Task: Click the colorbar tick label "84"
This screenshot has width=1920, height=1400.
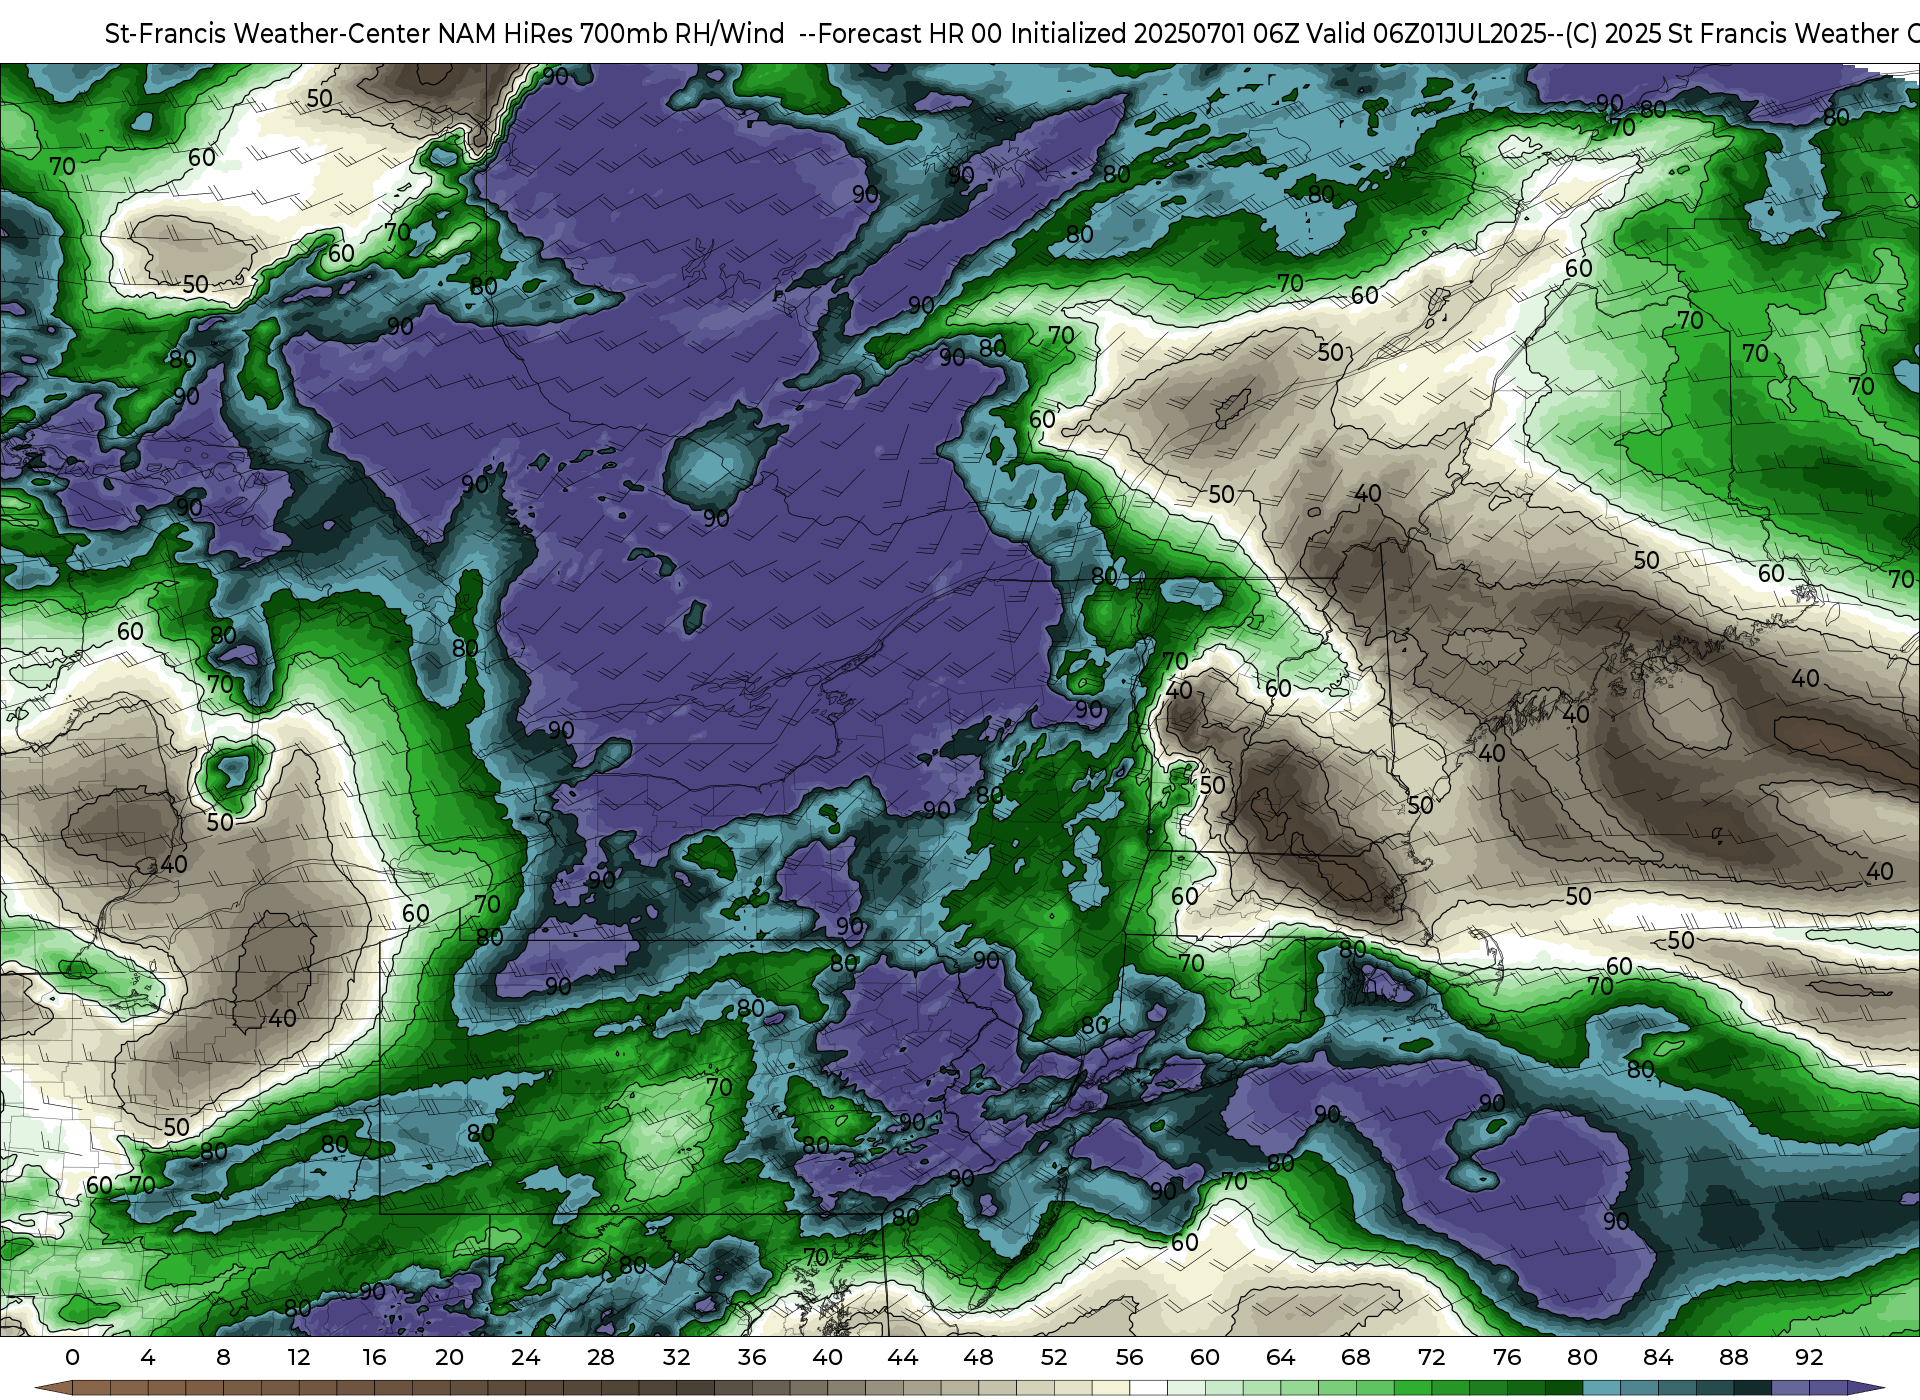Action: click(1658, 1357)
